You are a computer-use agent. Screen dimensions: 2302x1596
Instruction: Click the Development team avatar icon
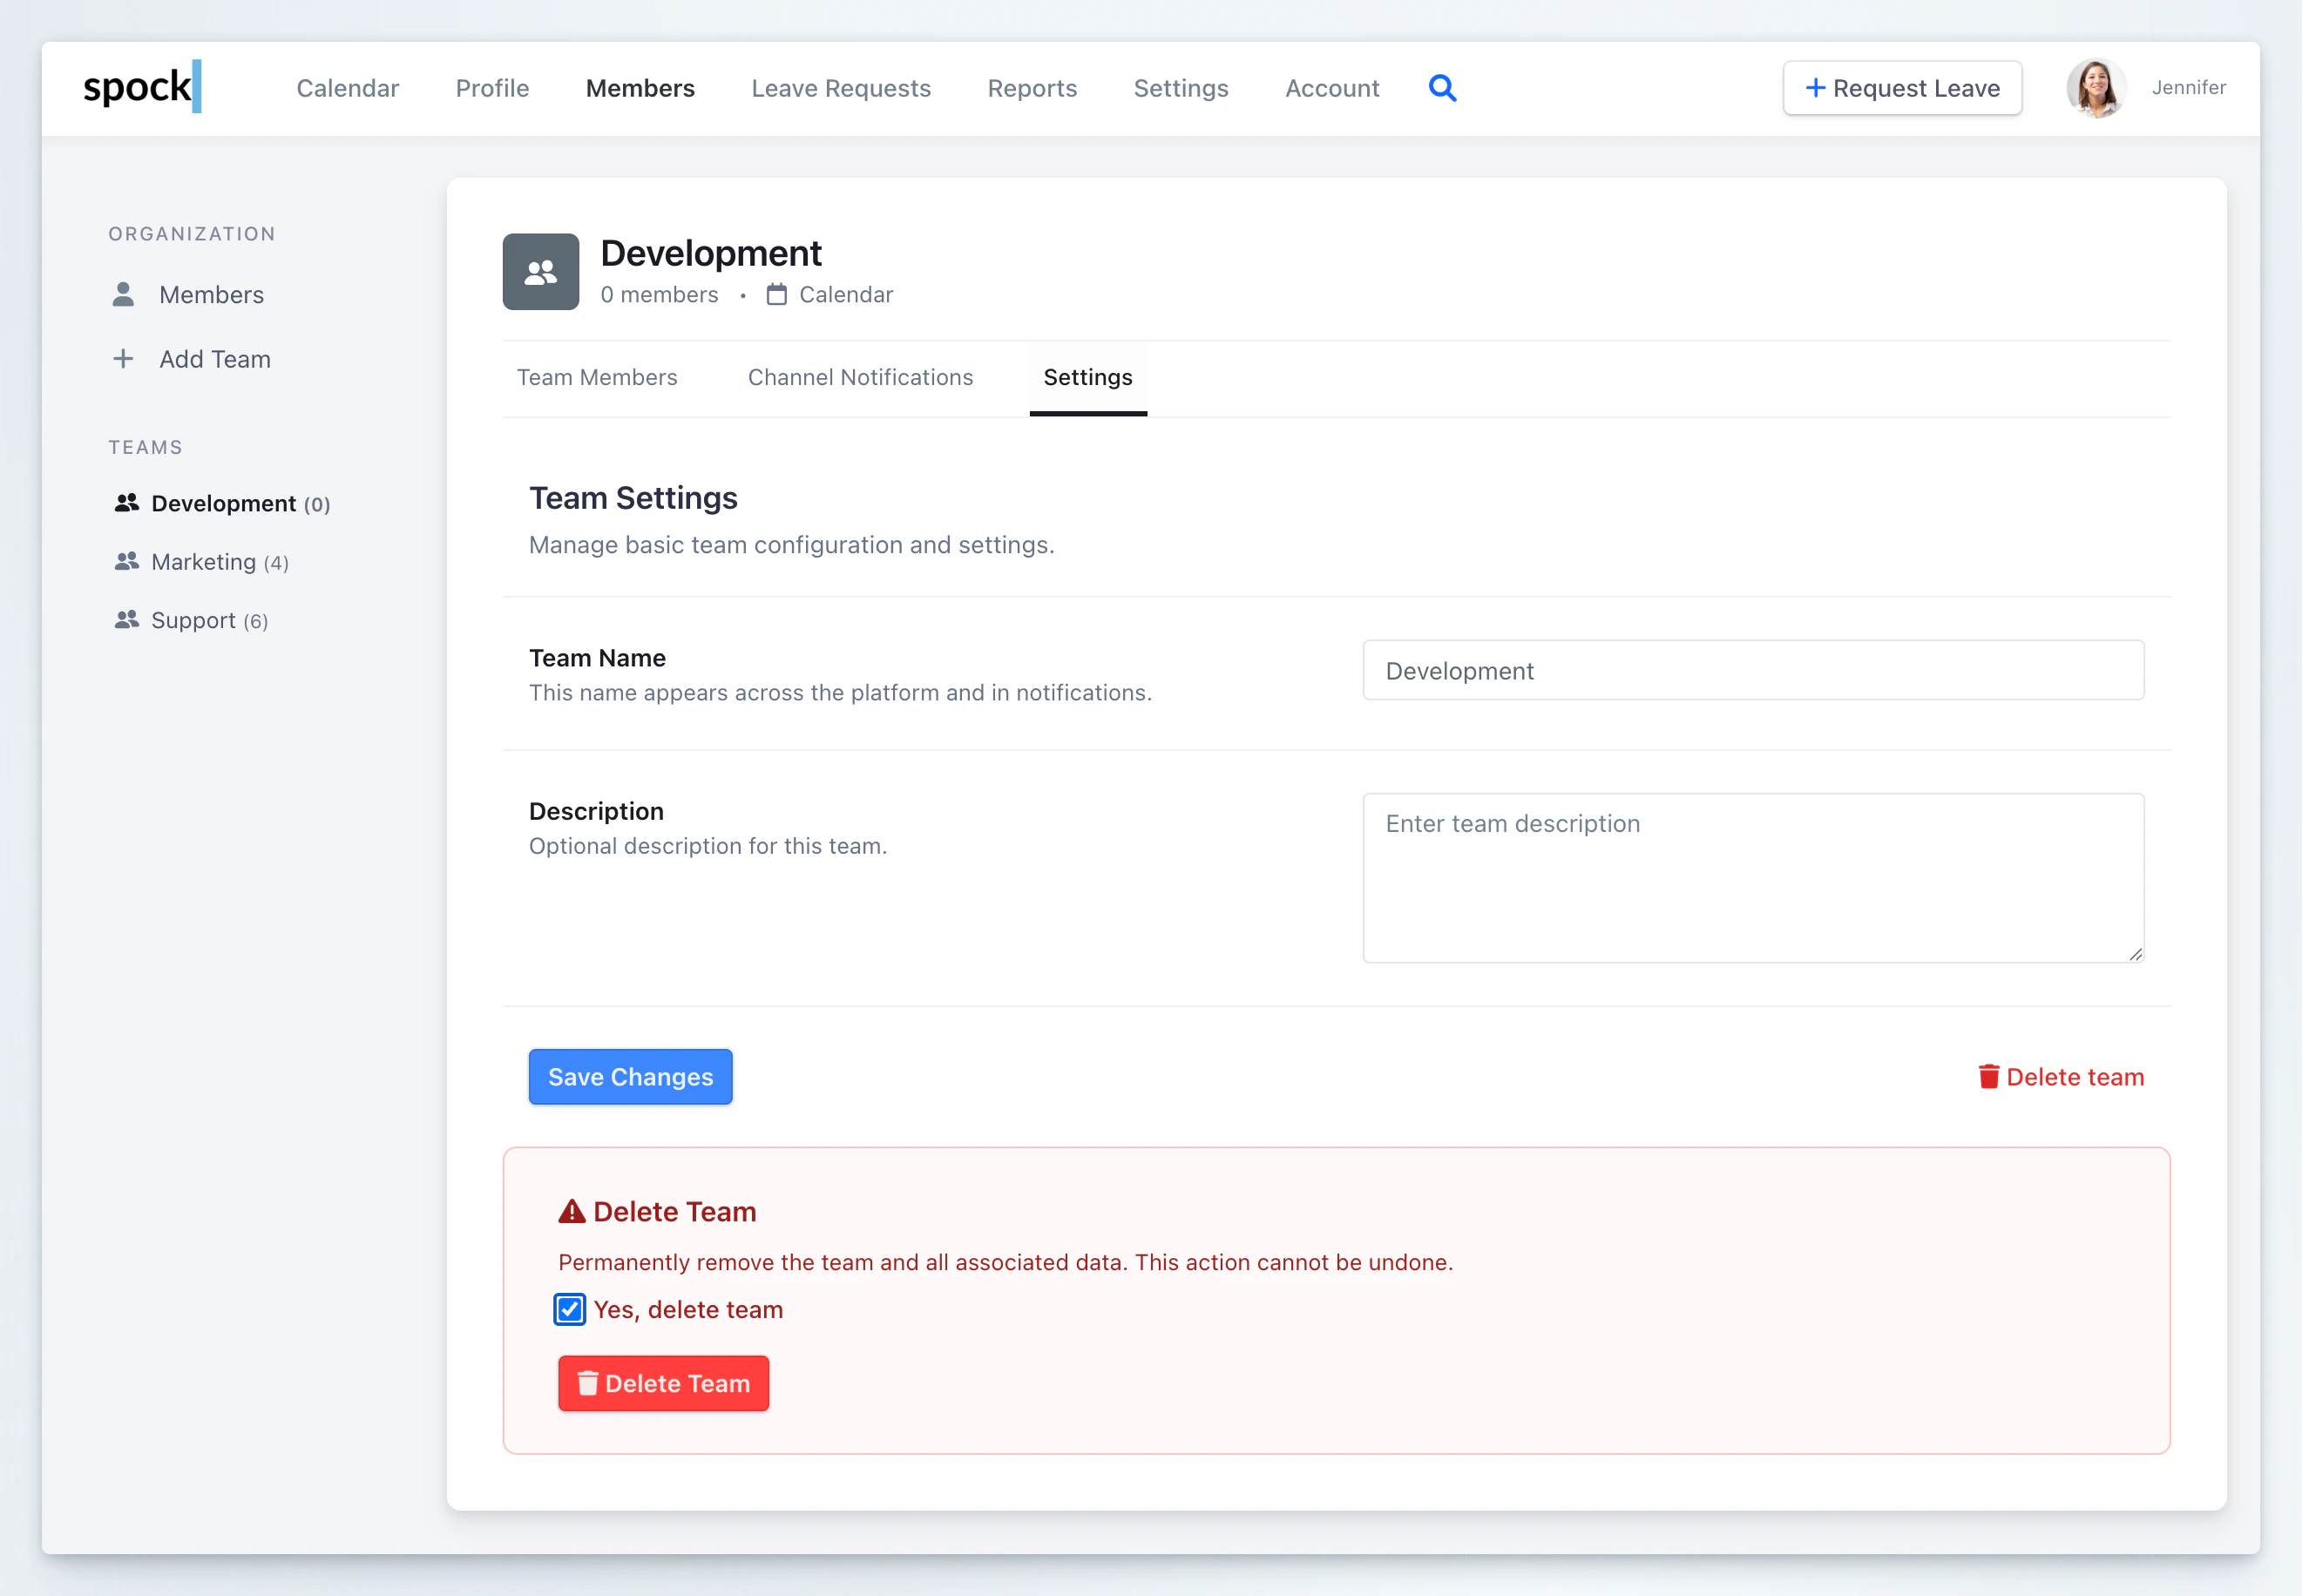(540, 271)
